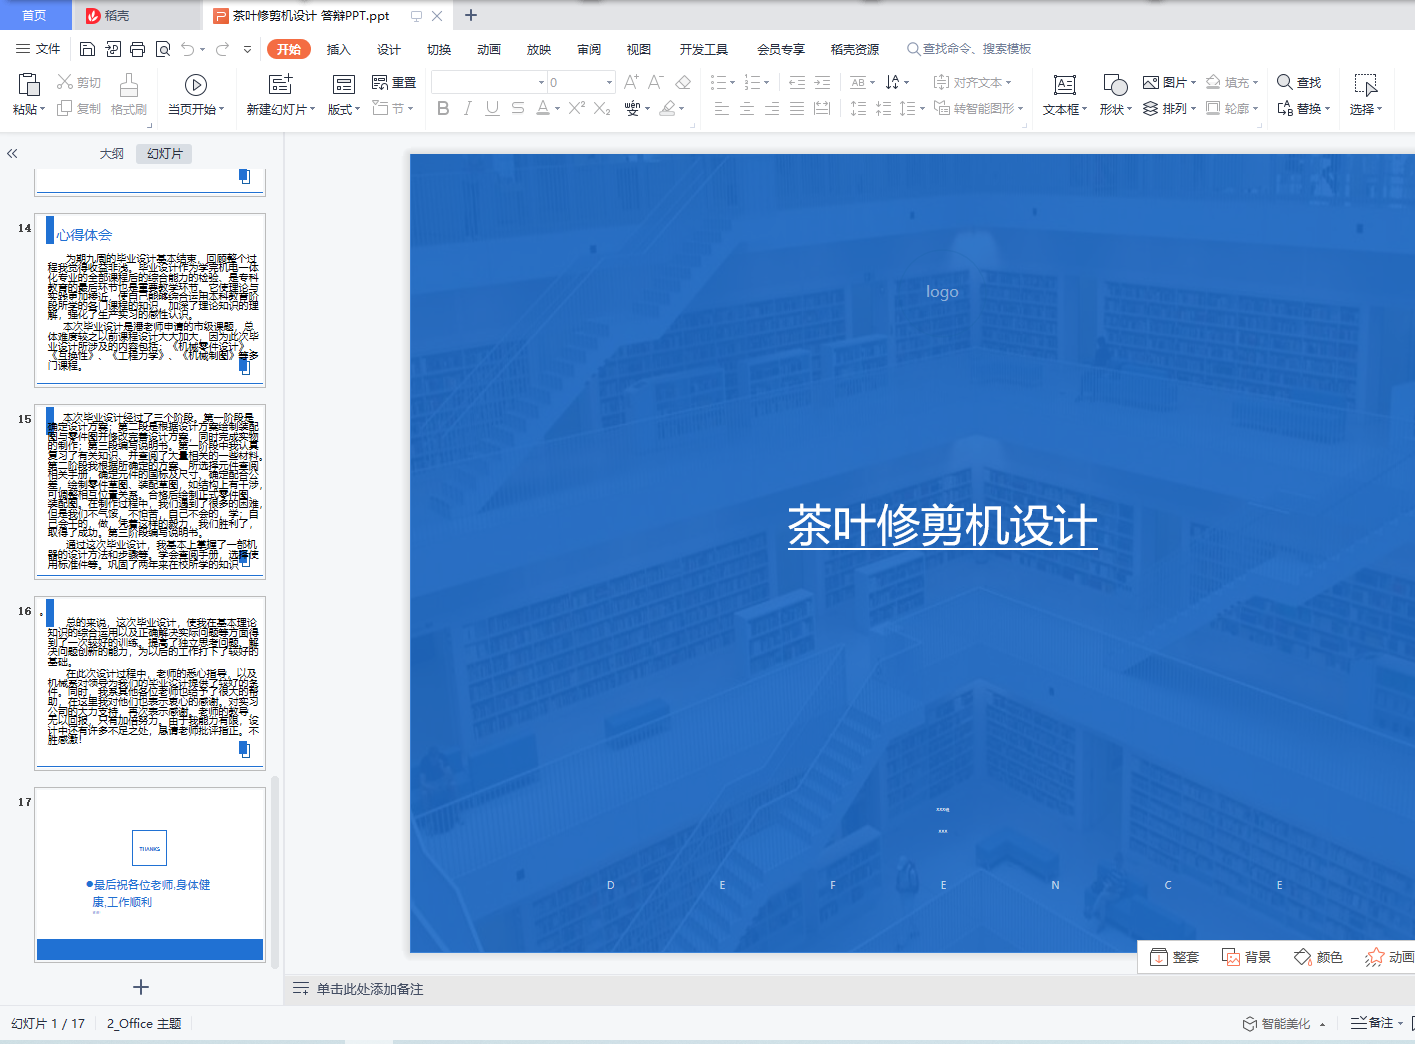Click the Decrease Indent icon
This screenshot has width=1415, height=1044.
click(x=797, y=82)
